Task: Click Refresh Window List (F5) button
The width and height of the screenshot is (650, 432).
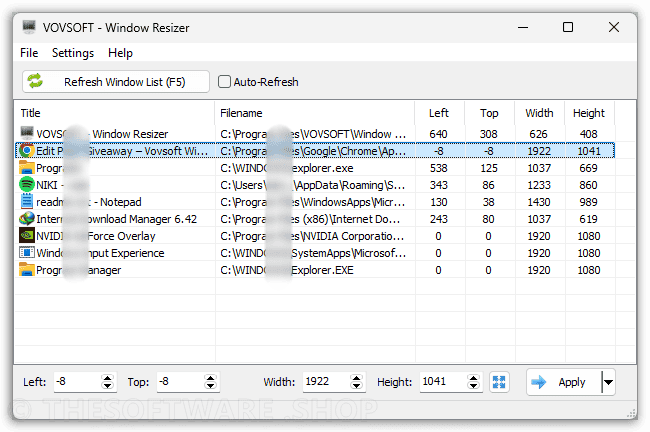Action: 116,82
